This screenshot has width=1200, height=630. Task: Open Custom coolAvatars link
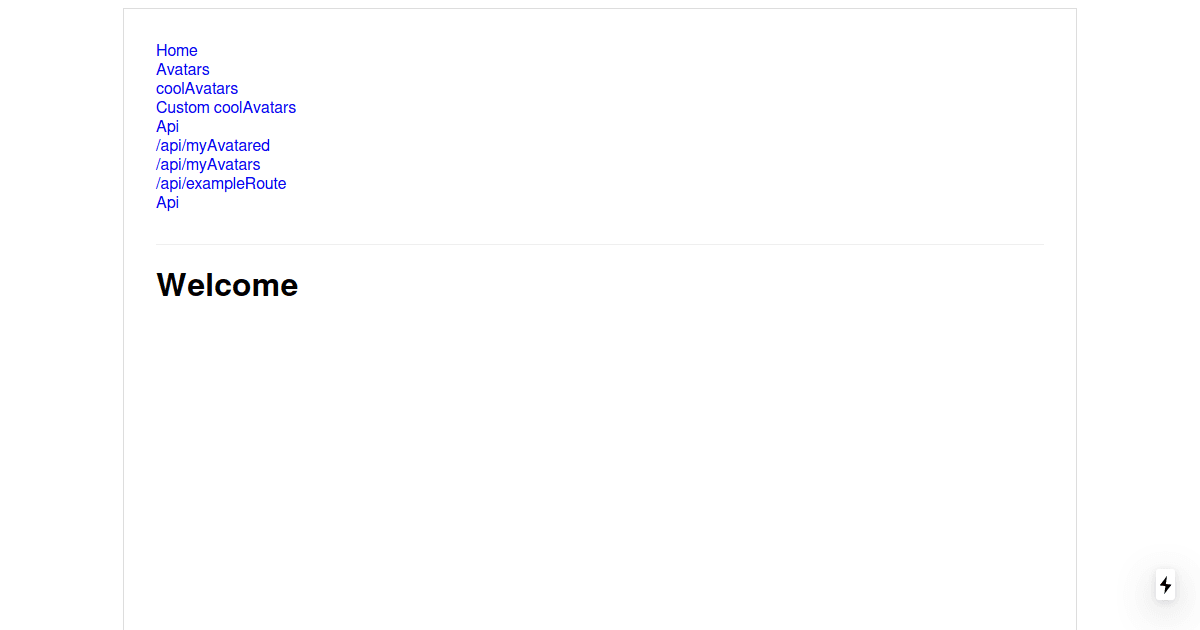[x=226, y=108]
